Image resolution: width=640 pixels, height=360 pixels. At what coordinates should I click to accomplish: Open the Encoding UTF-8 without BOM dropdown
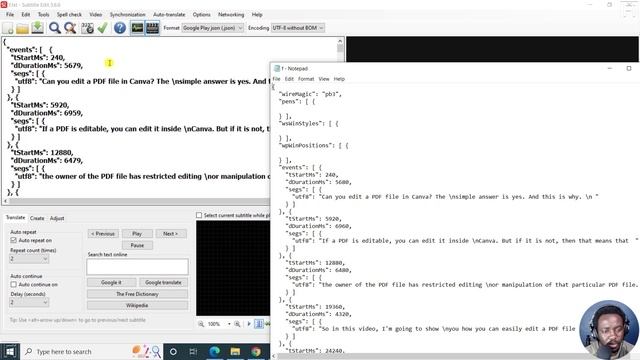tap(298, 28)
